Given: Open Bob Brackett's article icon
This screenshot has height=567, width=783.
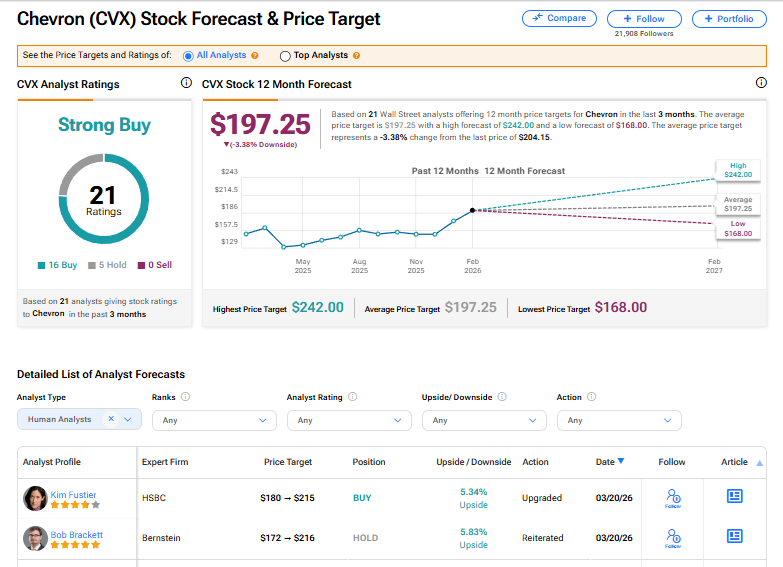Looking at the screenshot, I should 734,536.
